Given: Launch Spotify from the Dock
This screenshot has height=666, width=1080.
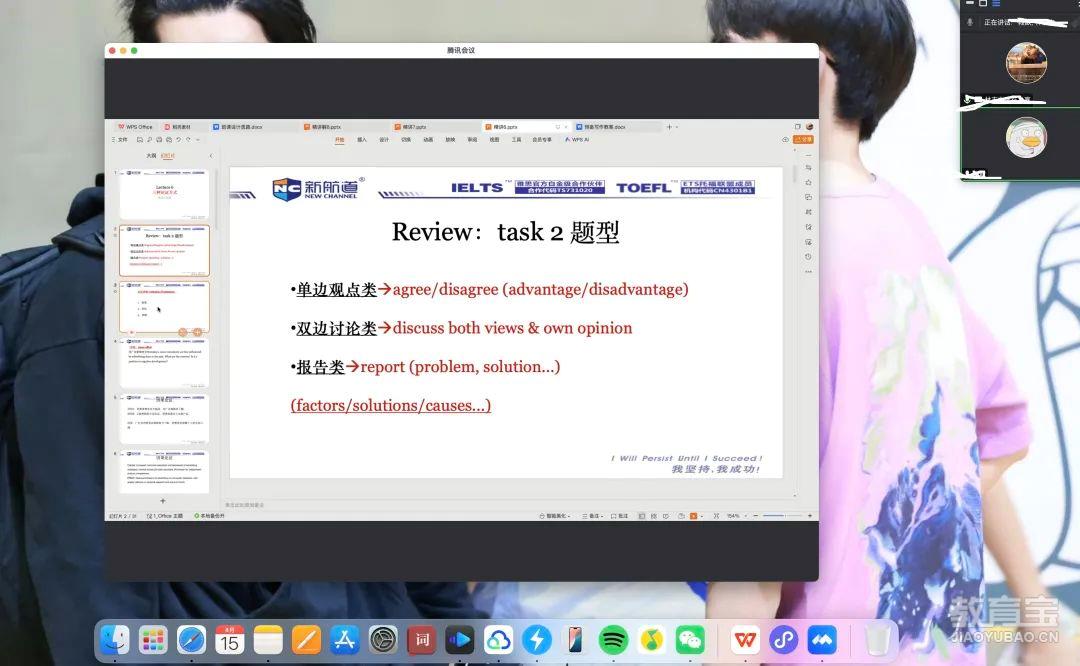Looking at the screenshot, I should tap(613, 640).
